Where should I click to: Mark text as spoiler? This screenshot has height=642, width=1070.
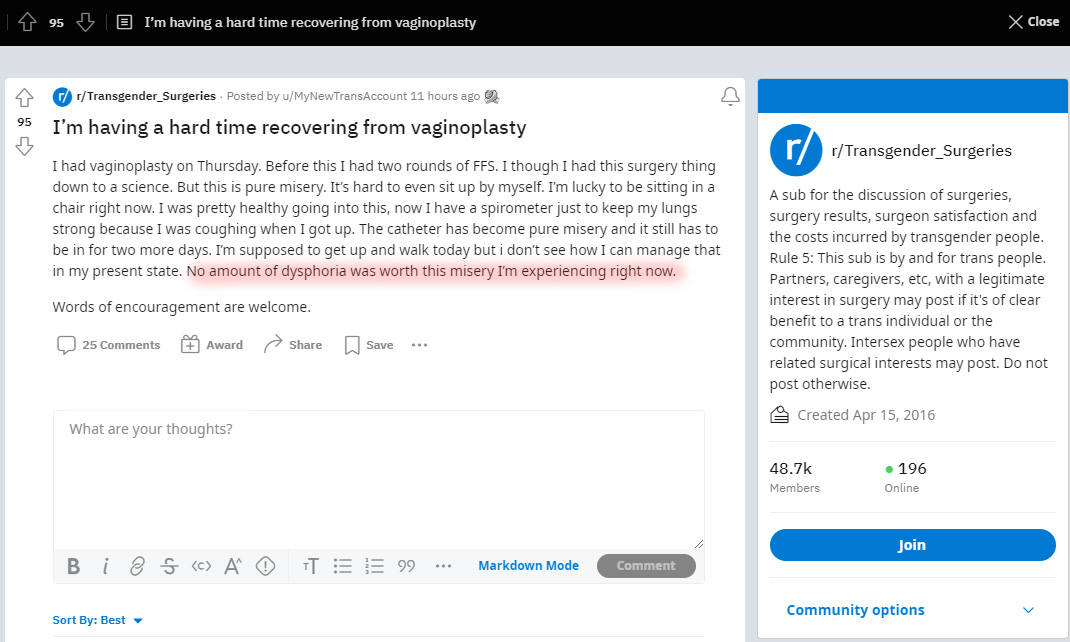click(265, 566)
